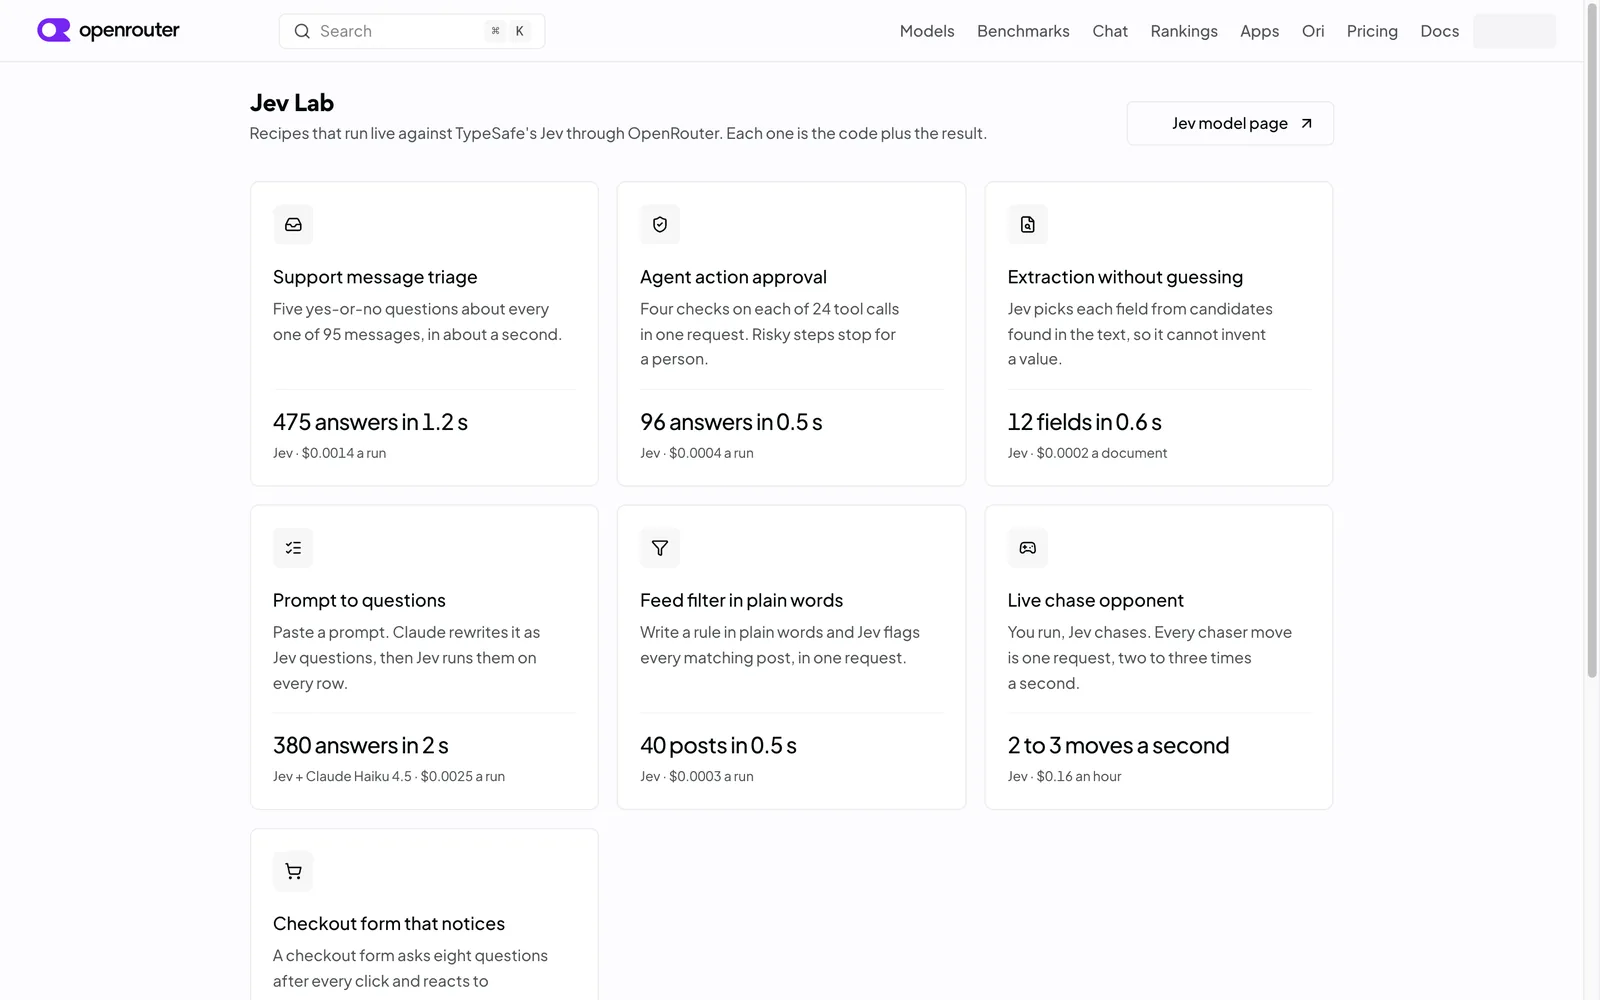
Task: Open Rankings in the top navigation
Action: (x=1184, y=31)
